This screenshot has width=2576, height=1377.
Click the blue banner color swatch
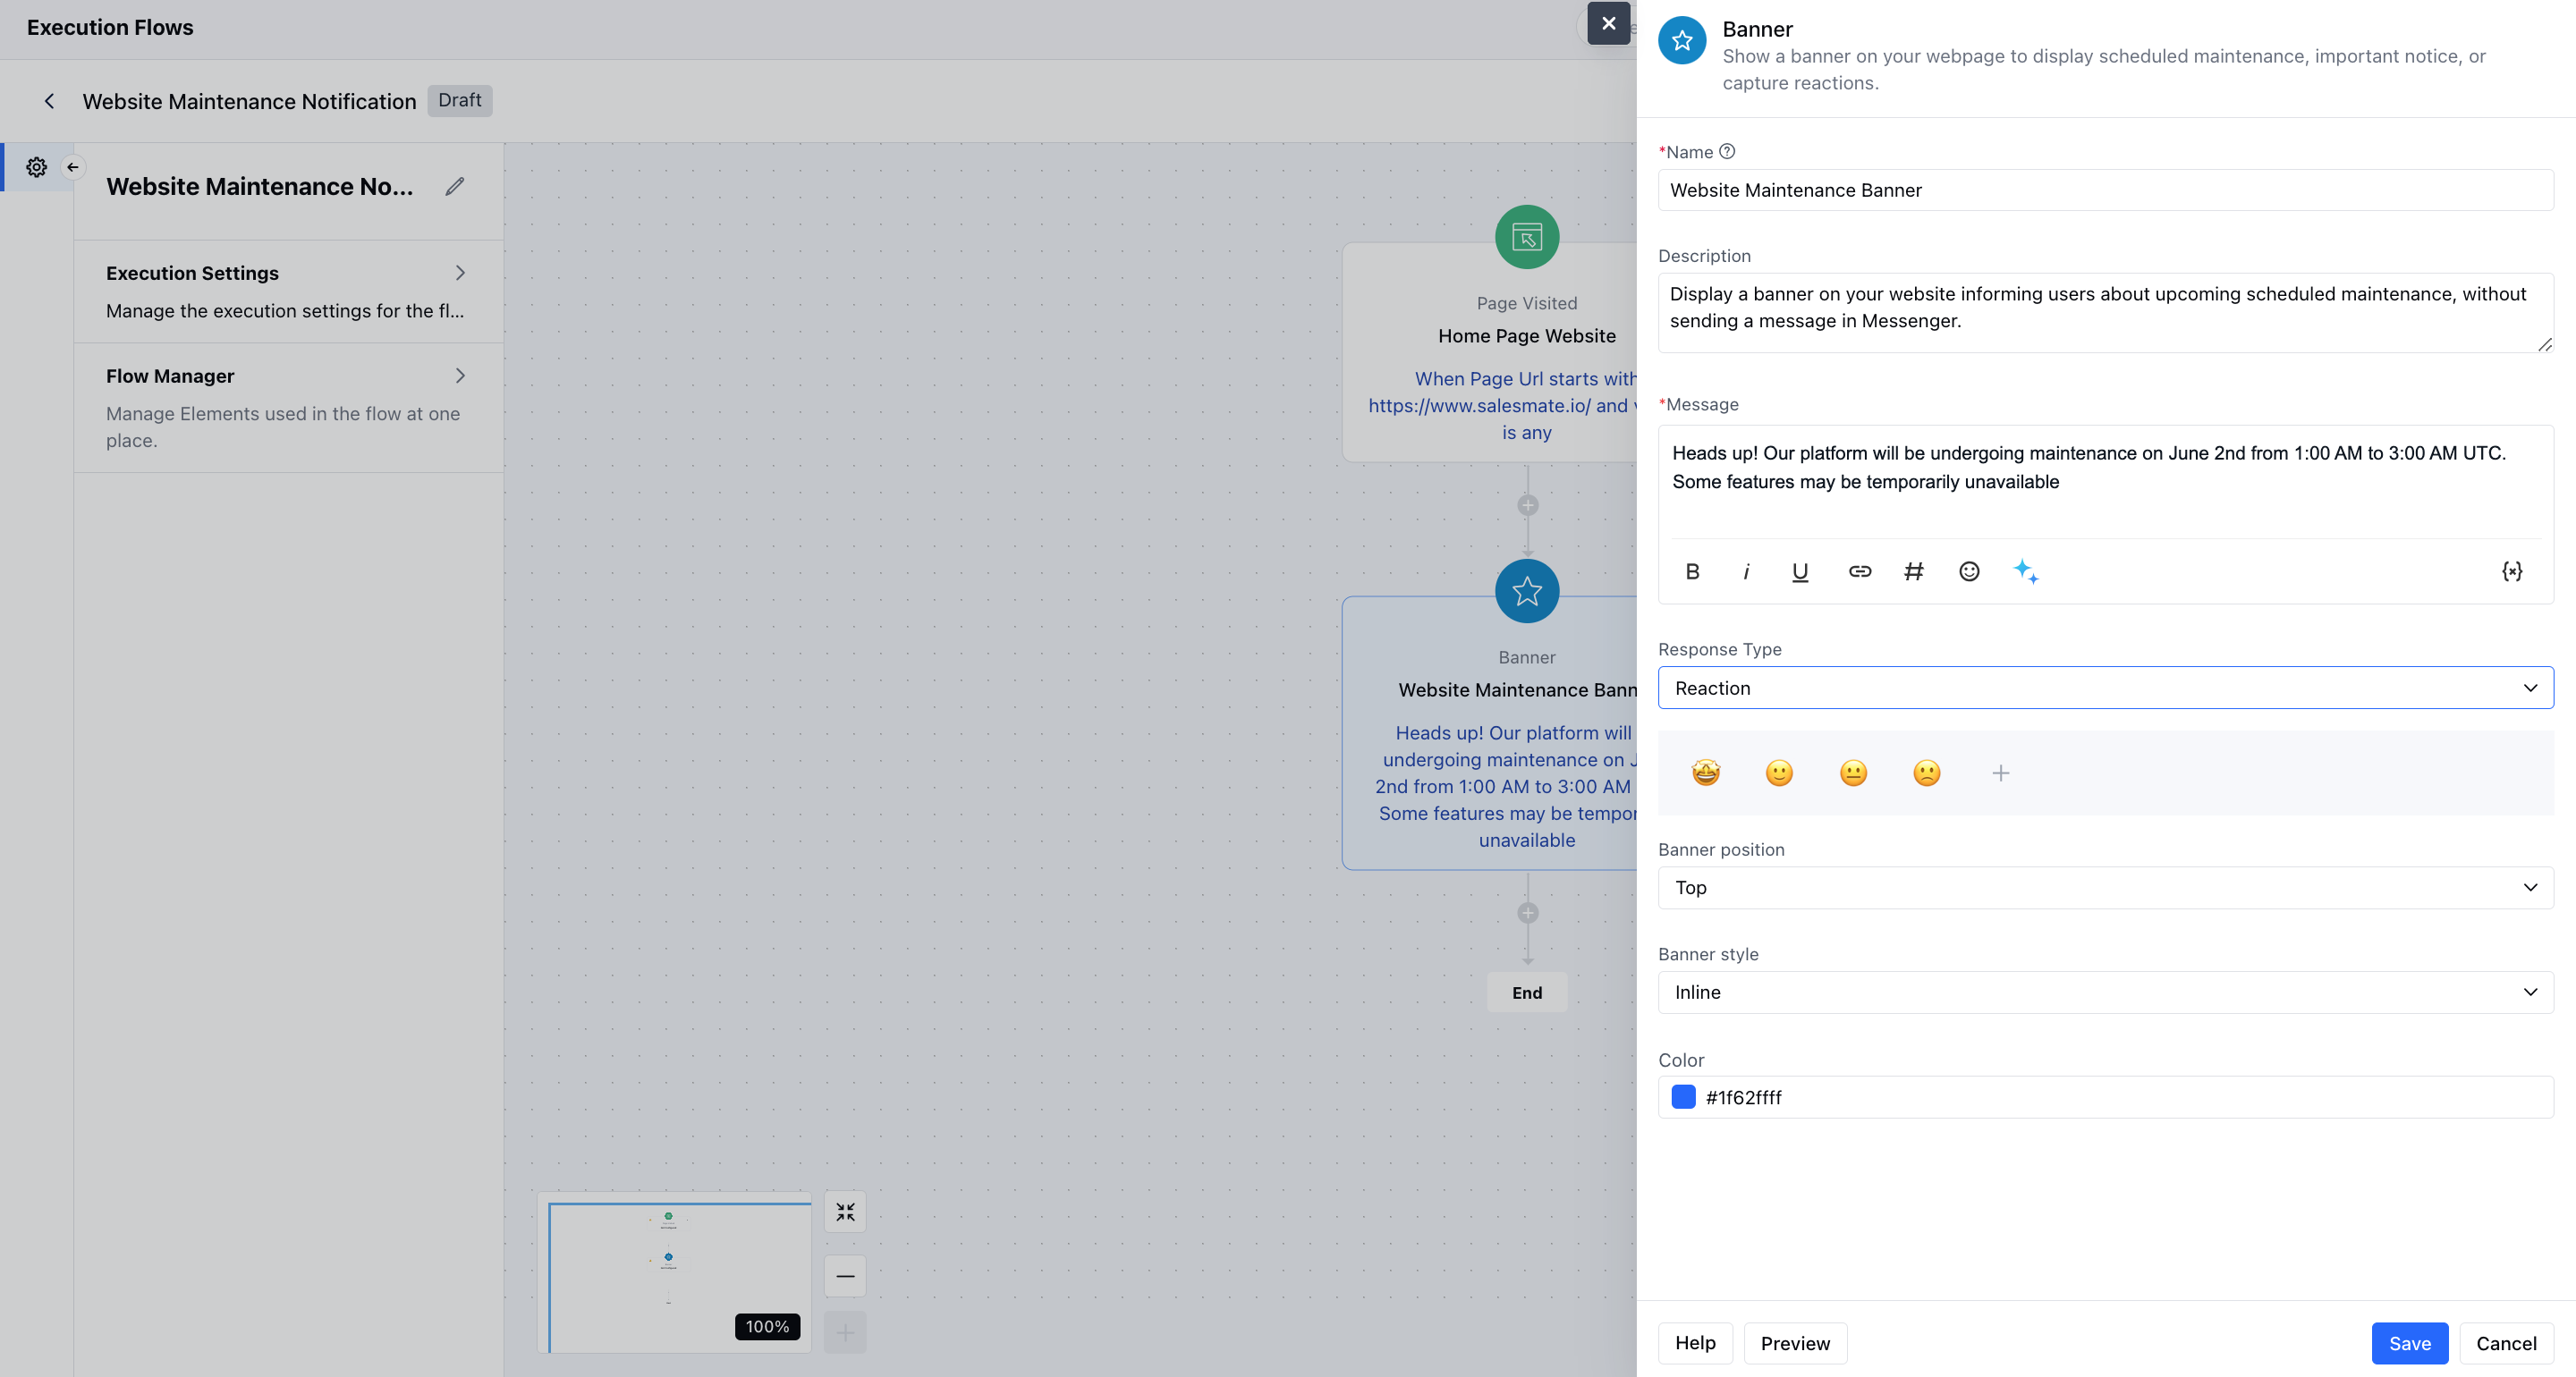(1683, 1097)
